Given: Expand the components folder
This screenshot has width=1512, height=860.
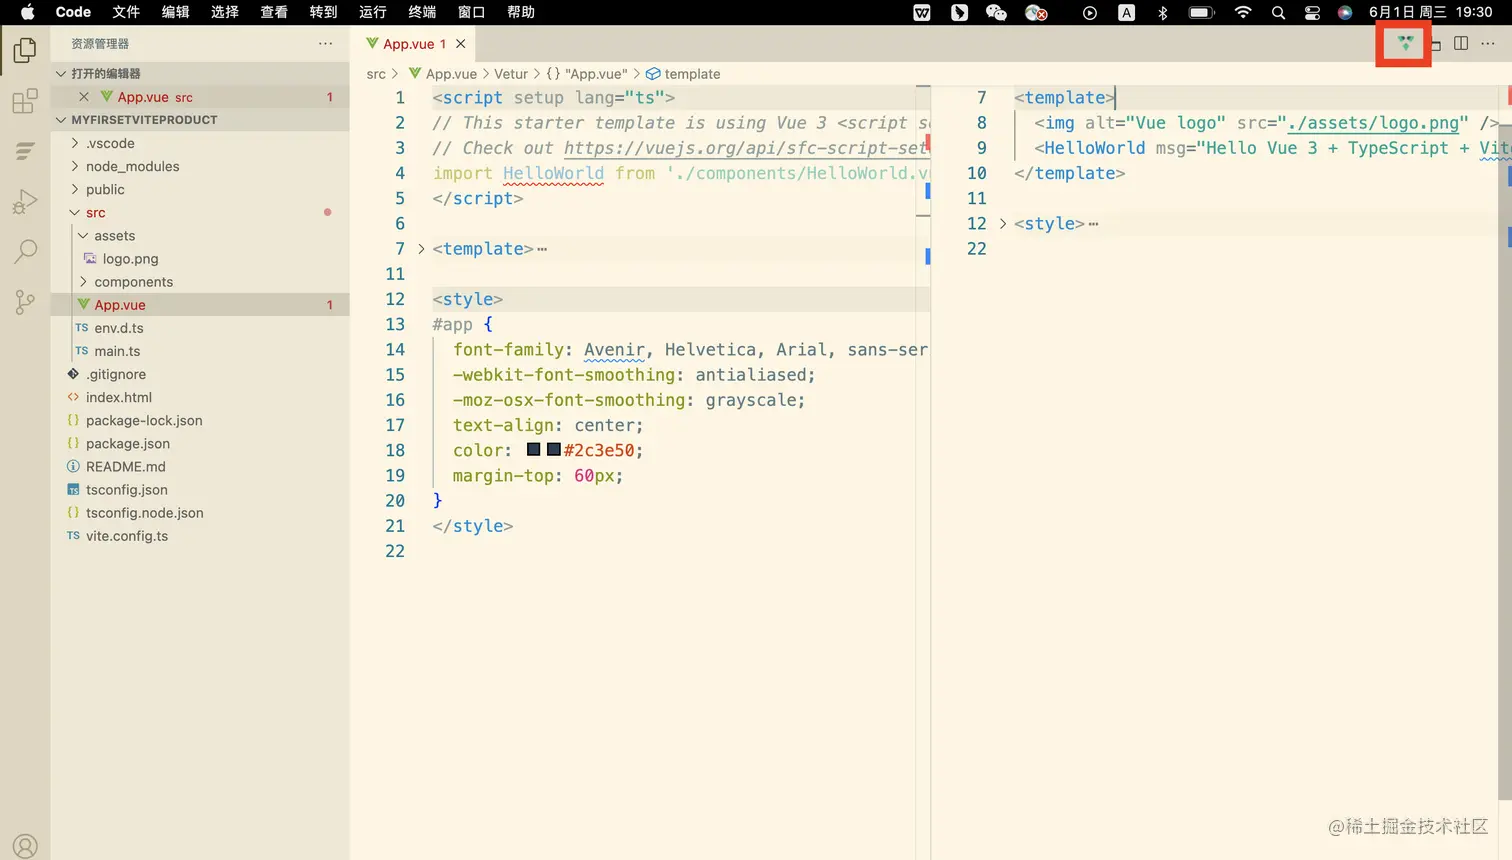Looking at the screenshot, I should coord(83,282).
